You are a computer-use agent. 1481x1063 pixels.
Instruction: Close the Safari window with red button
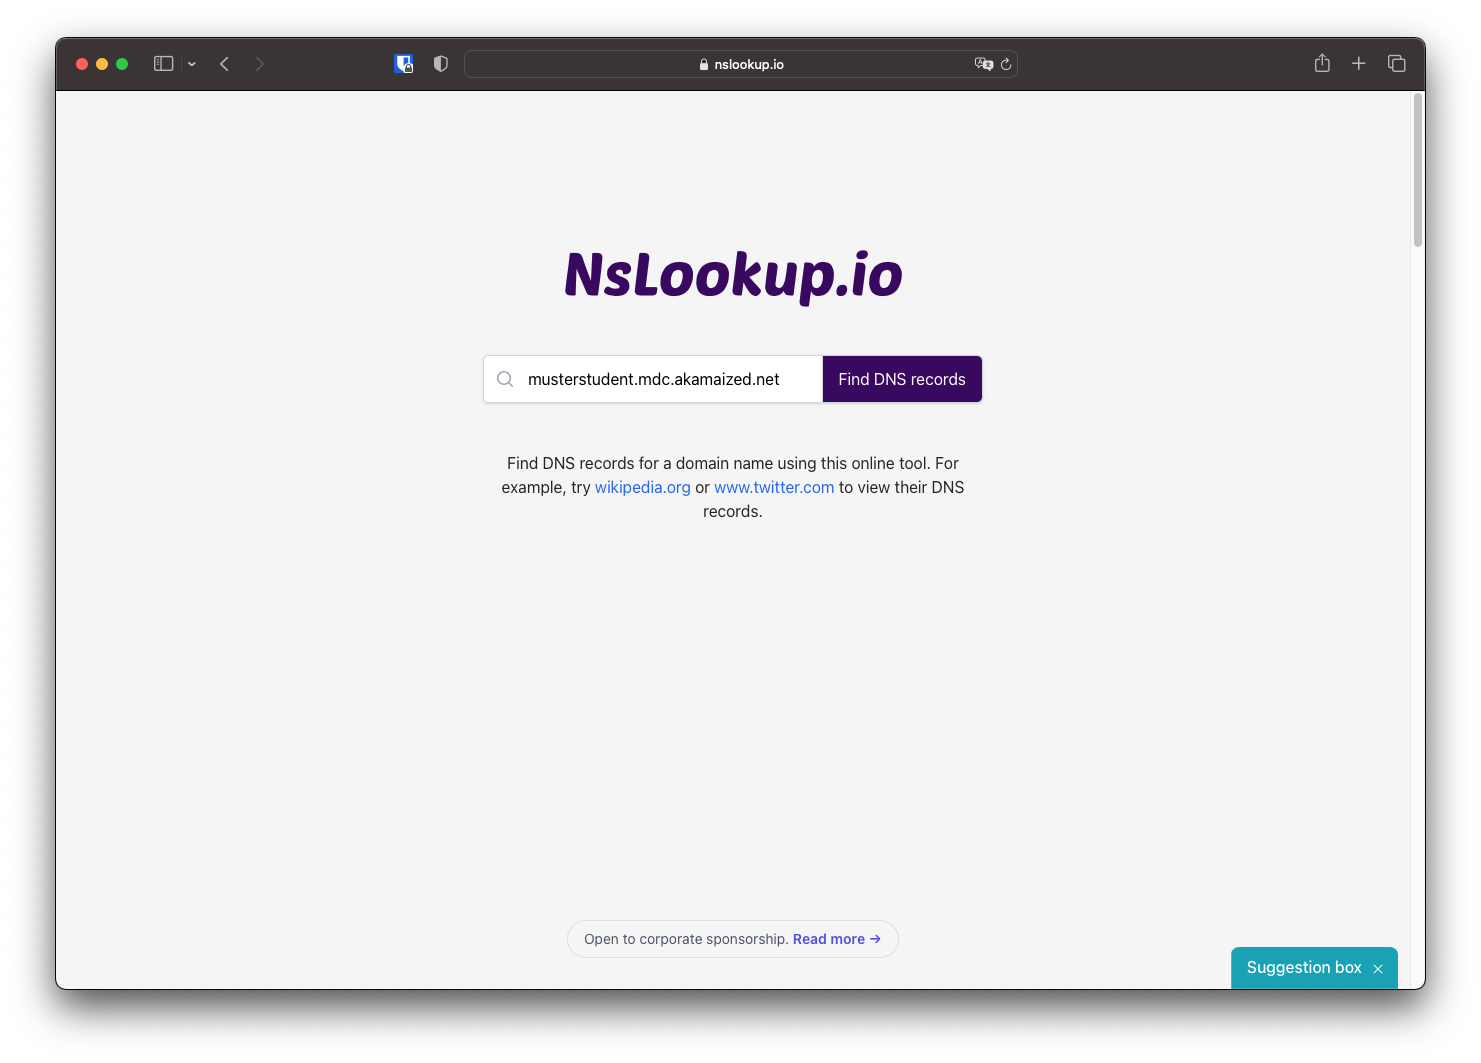click(x=82, y=64)
